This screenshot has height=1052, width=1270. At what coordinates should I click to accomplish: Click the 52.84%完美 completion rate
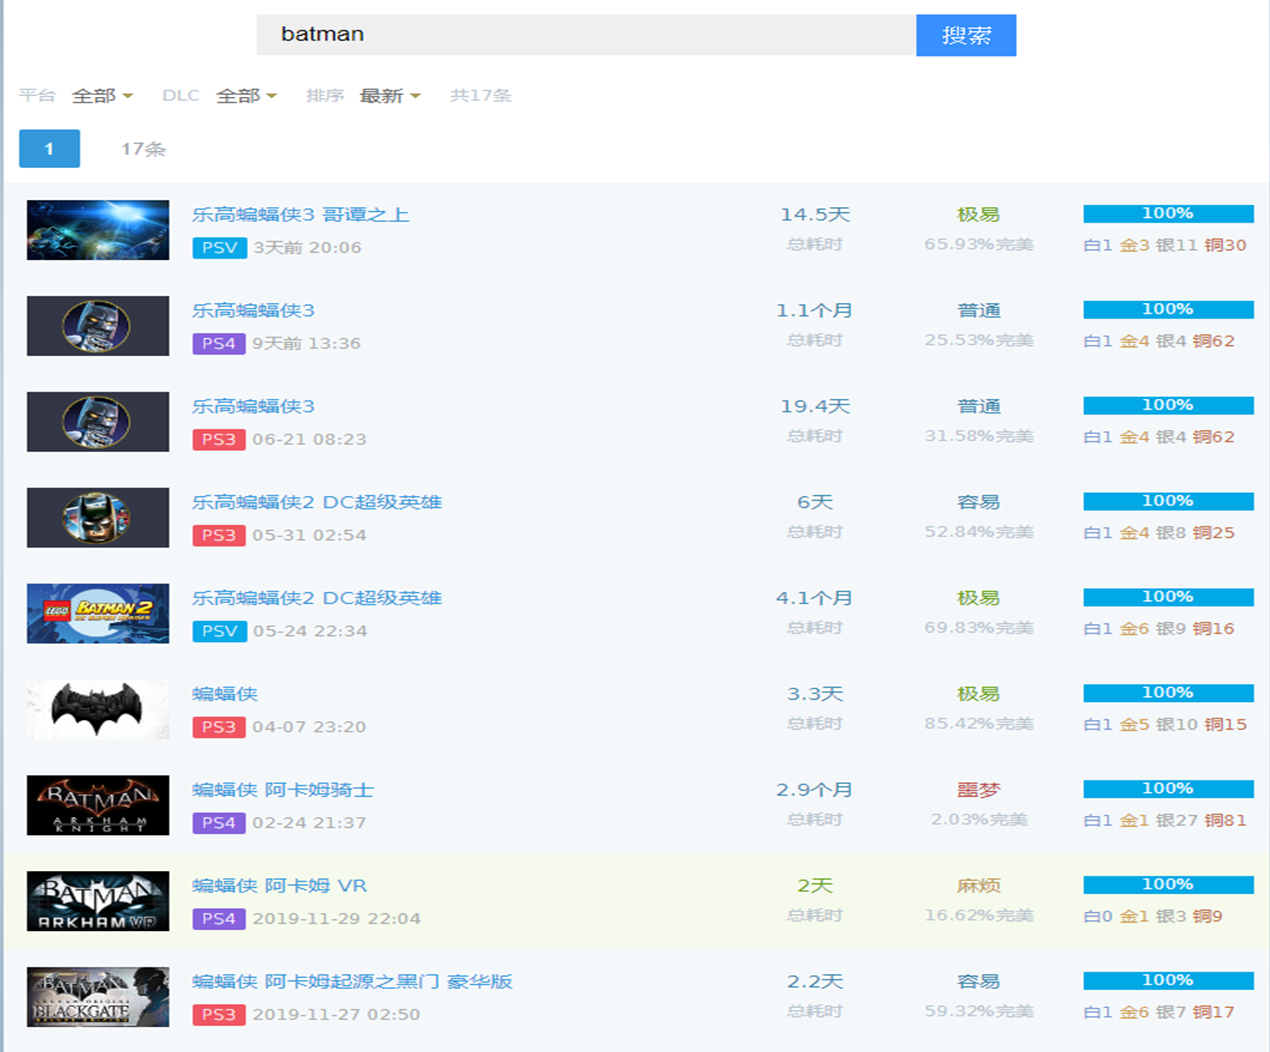tap(979, 533)
